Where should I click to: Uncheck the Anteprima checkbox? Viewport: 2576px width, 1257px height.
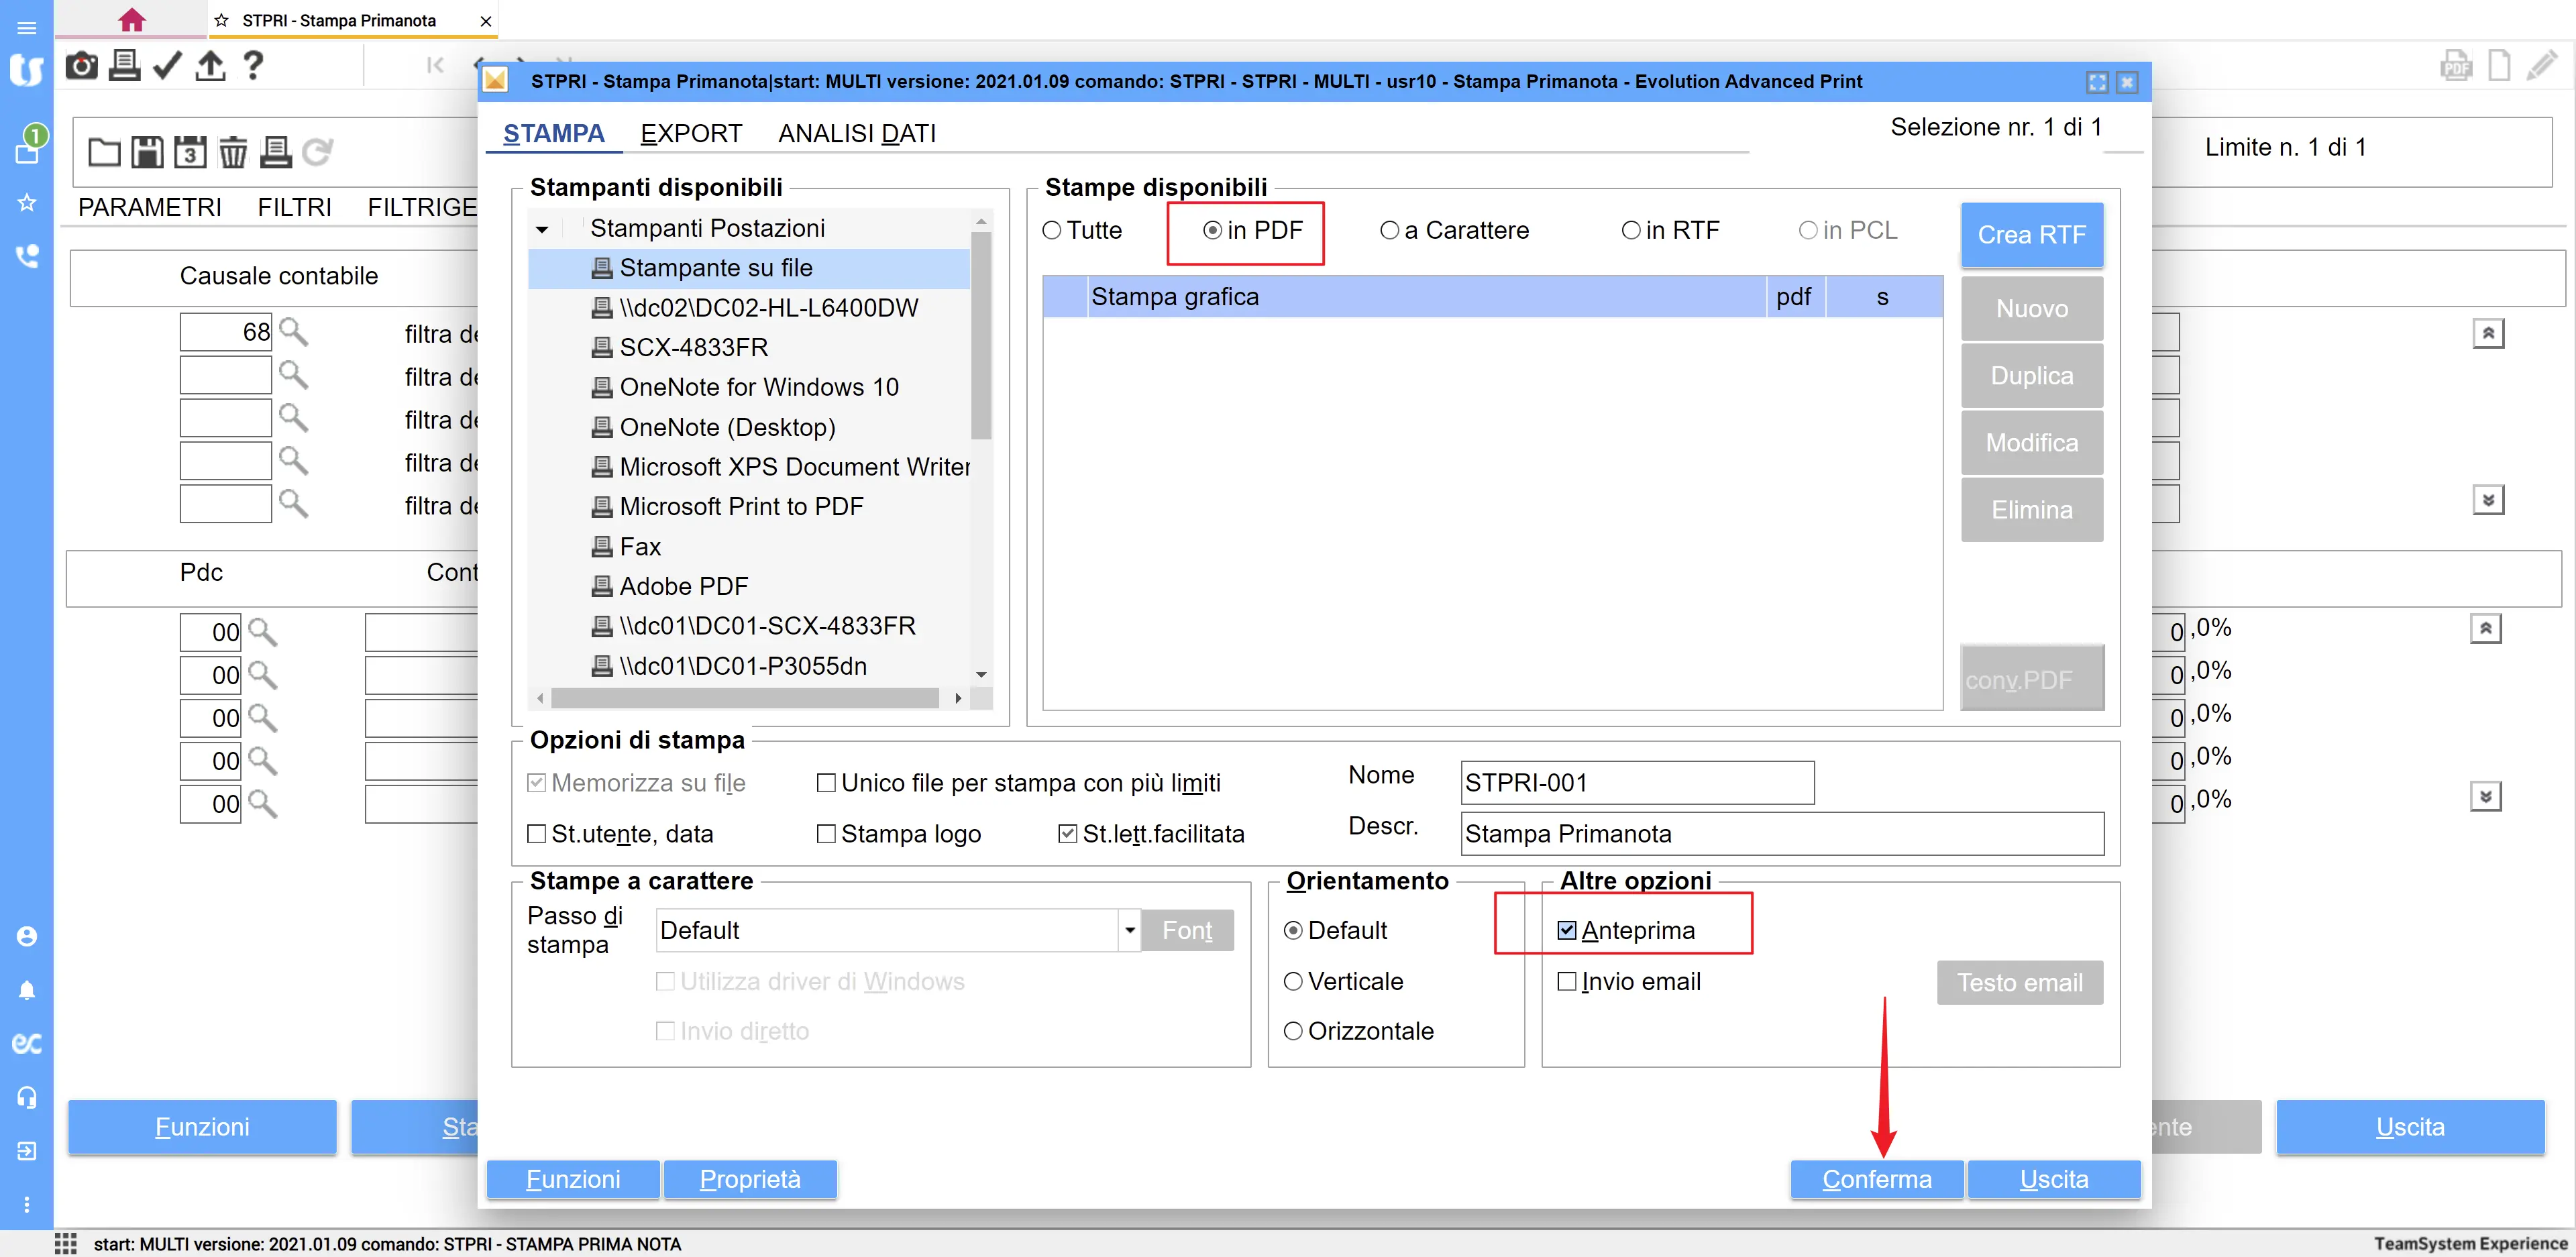1567,931
